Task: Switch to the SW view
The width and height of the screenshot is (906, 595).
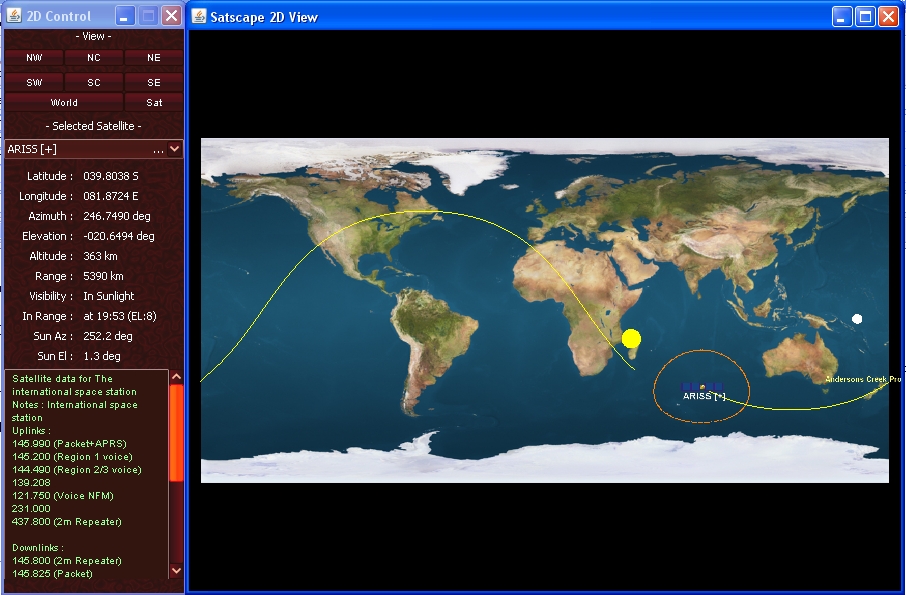Action: click(35, 82)
